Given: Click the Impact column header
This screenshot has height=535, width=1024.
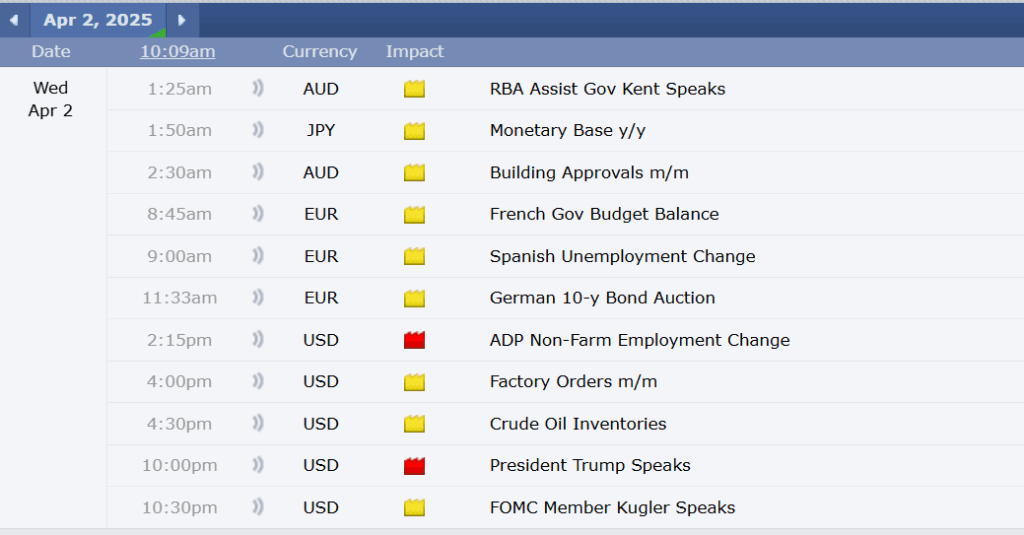Looking at the screenshot, I should [x=414, y=52].
